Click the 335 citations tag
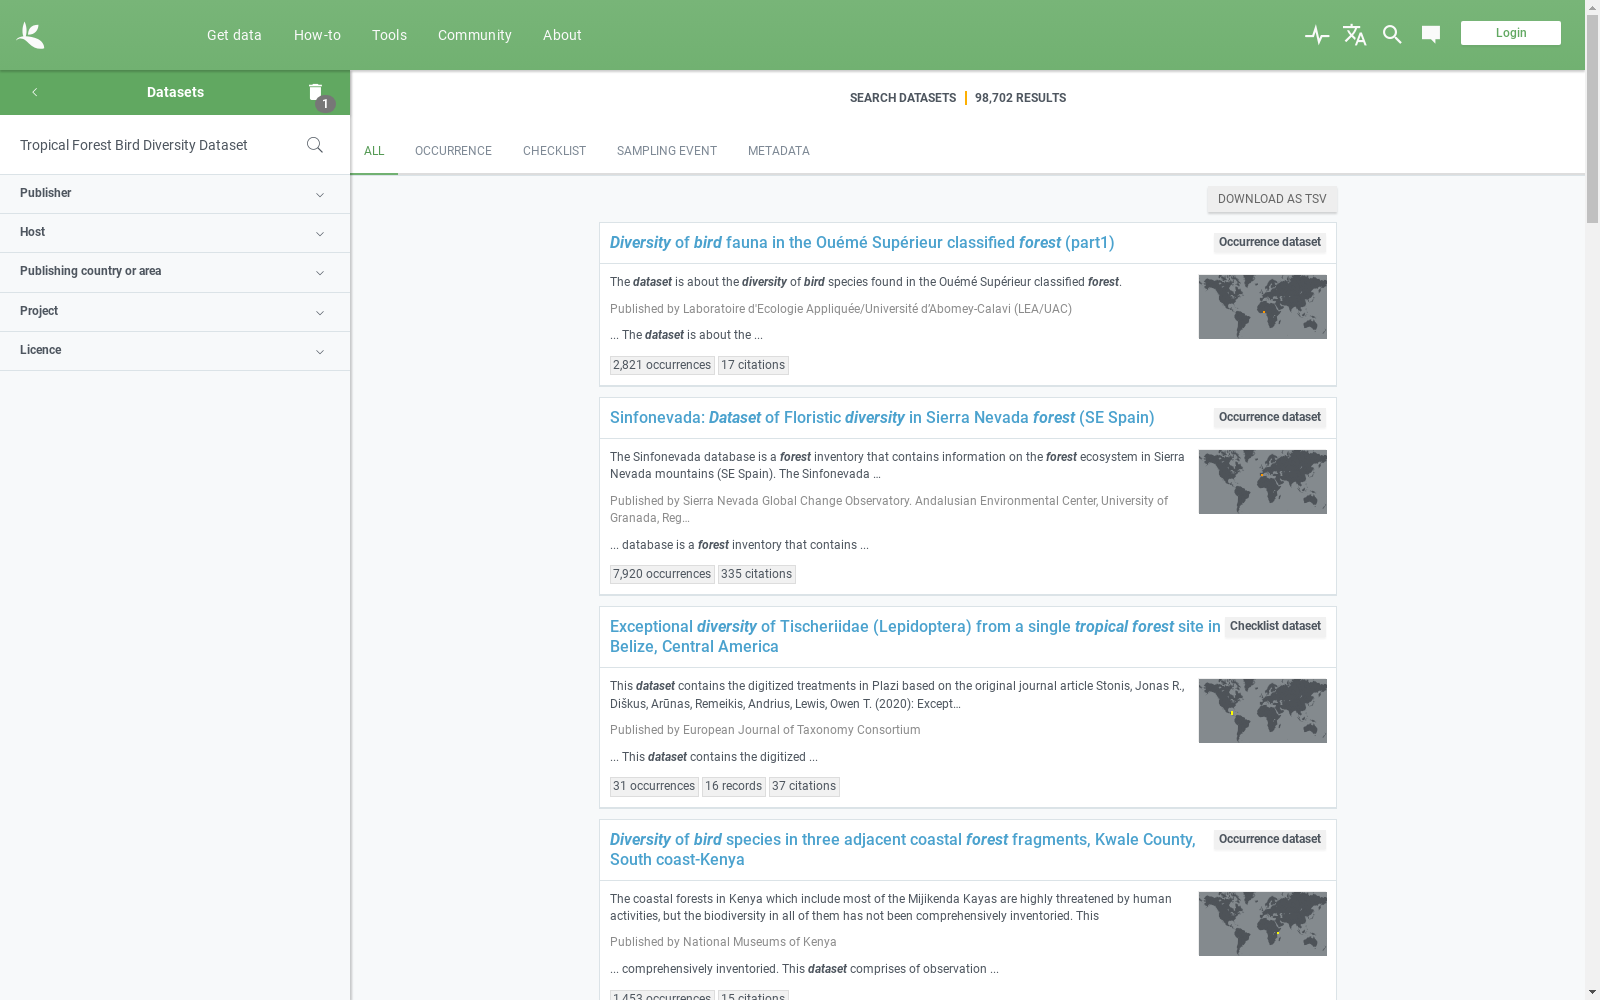 tap(756, 574)
